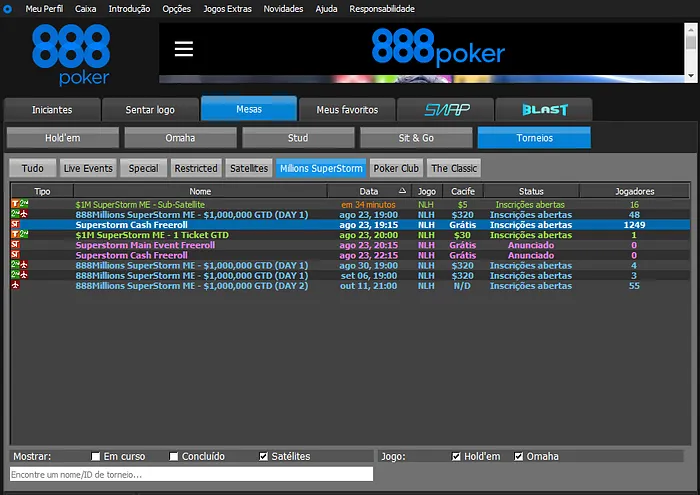This screenshot has height=495, width=700.
Task: Click the type icon of 1 Ticket GTD row
Action: 20,234
